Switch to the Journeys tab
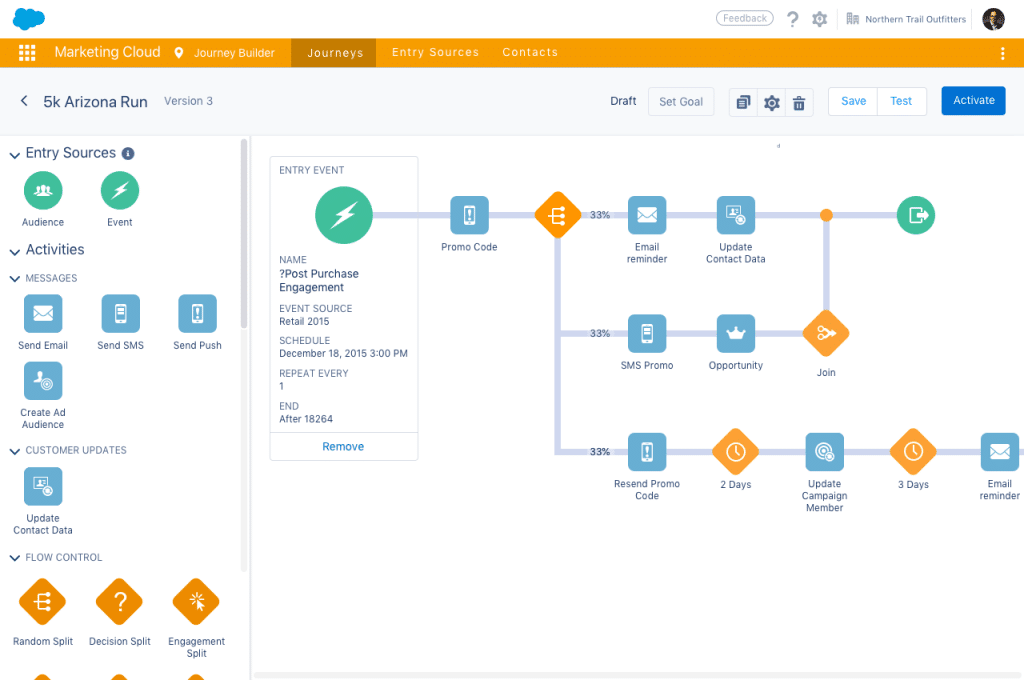The image size is (1024, 680). tap(334, 53)
